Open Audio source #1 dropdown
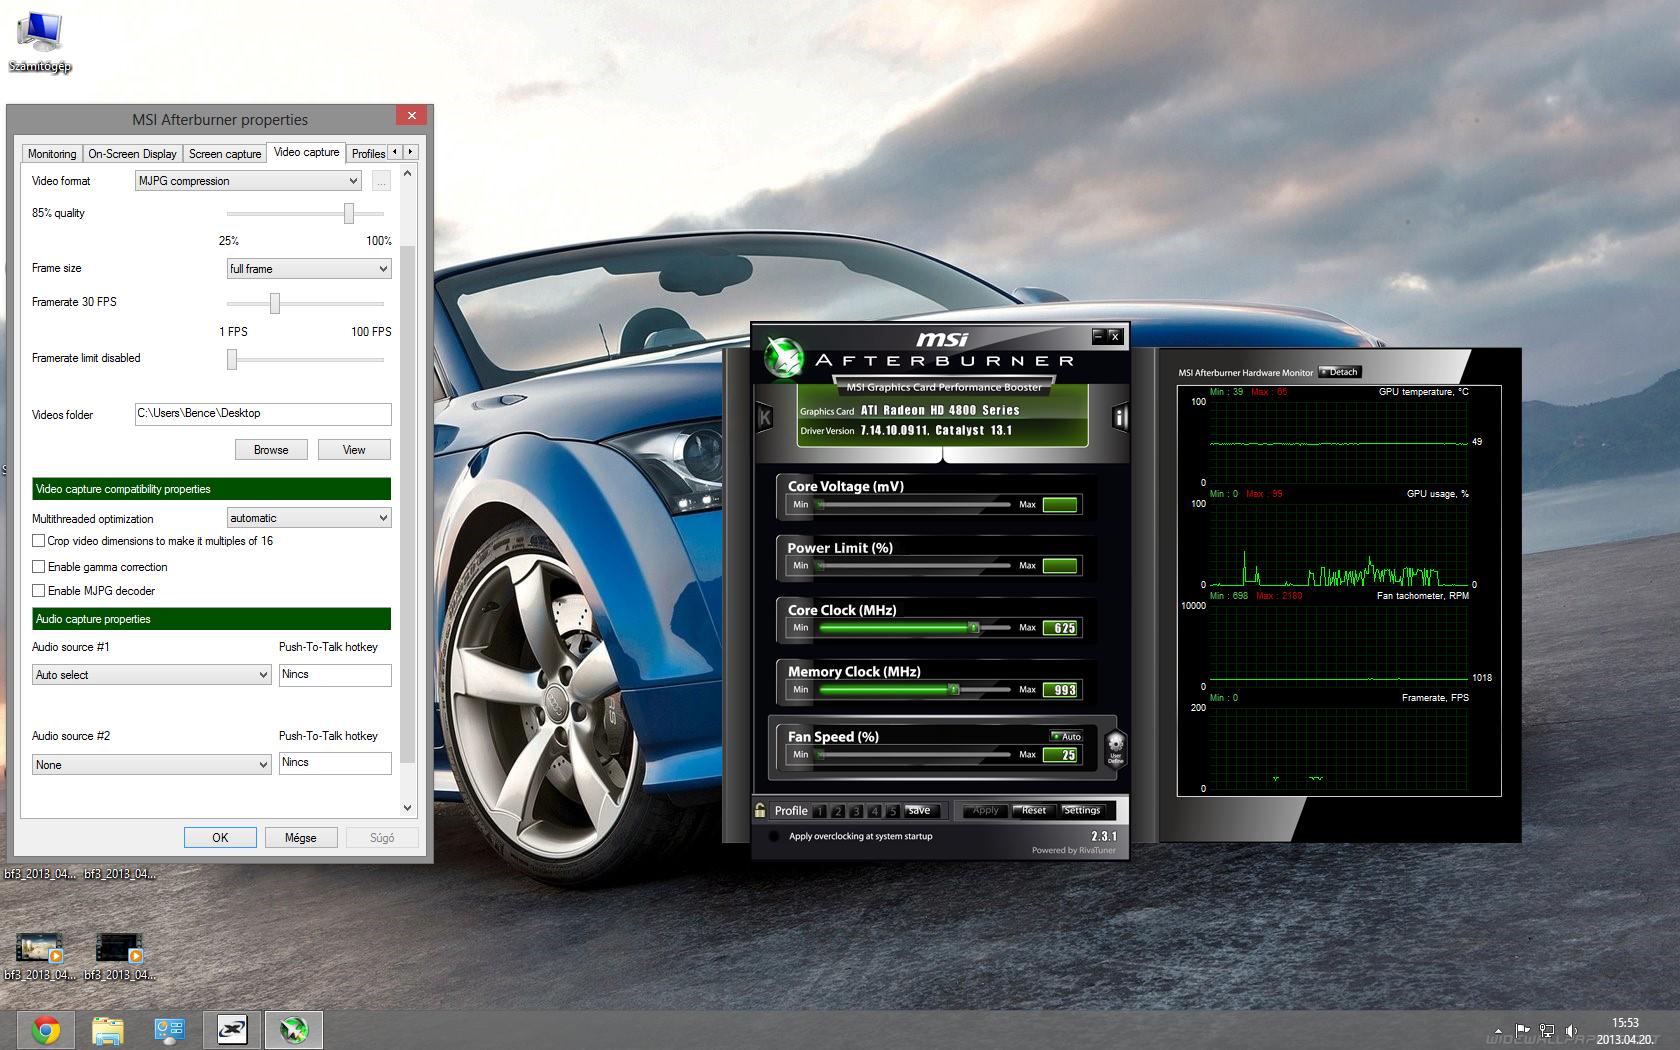 152,675
